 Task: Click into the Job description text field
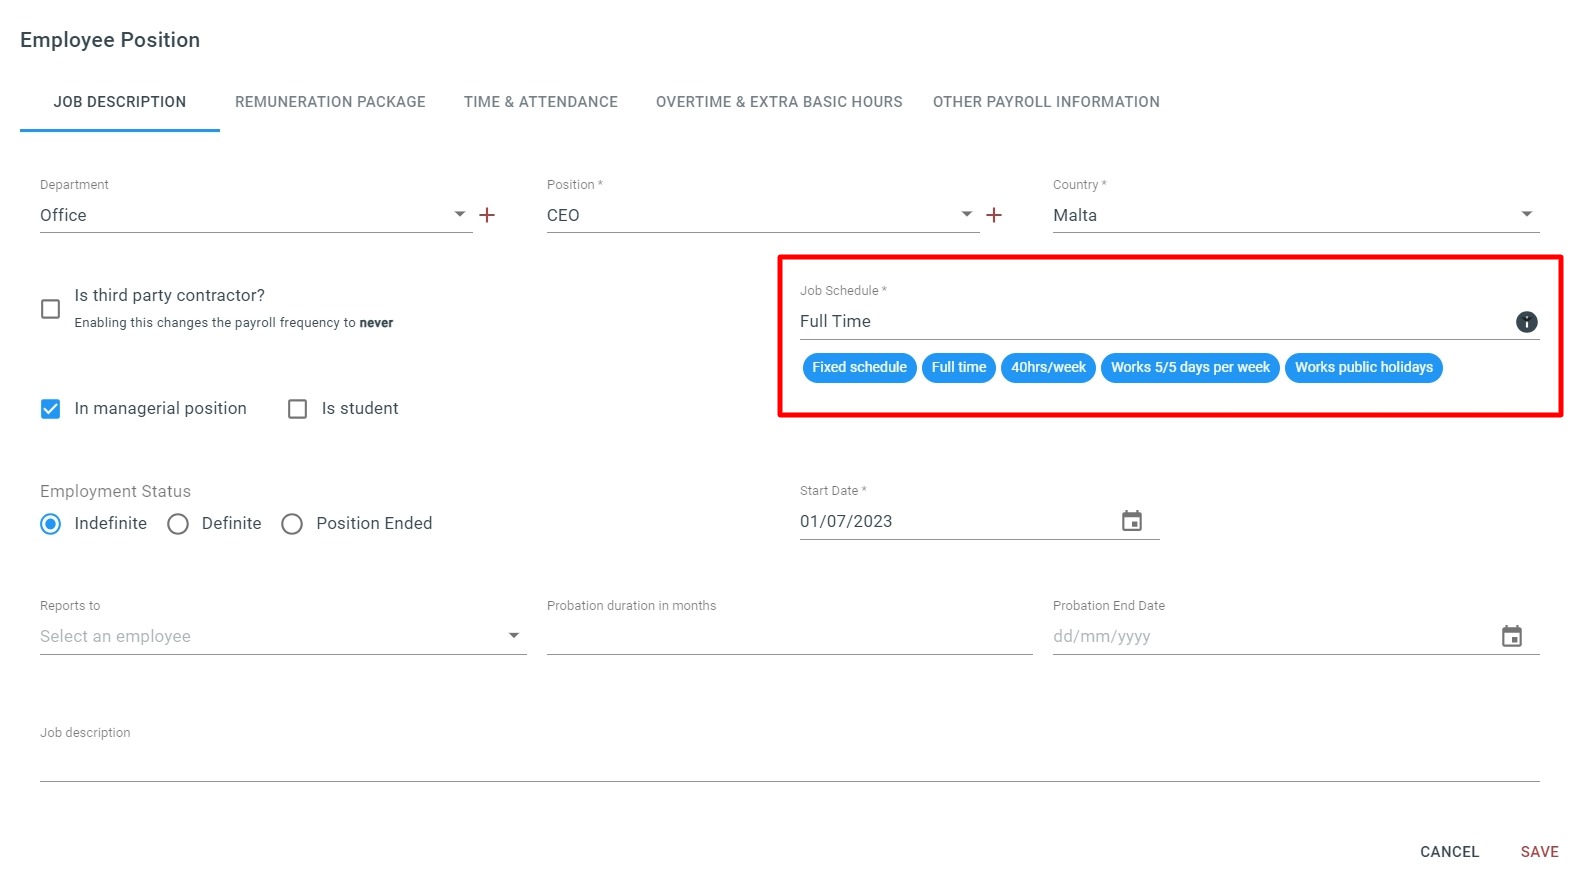coord(790,763)
